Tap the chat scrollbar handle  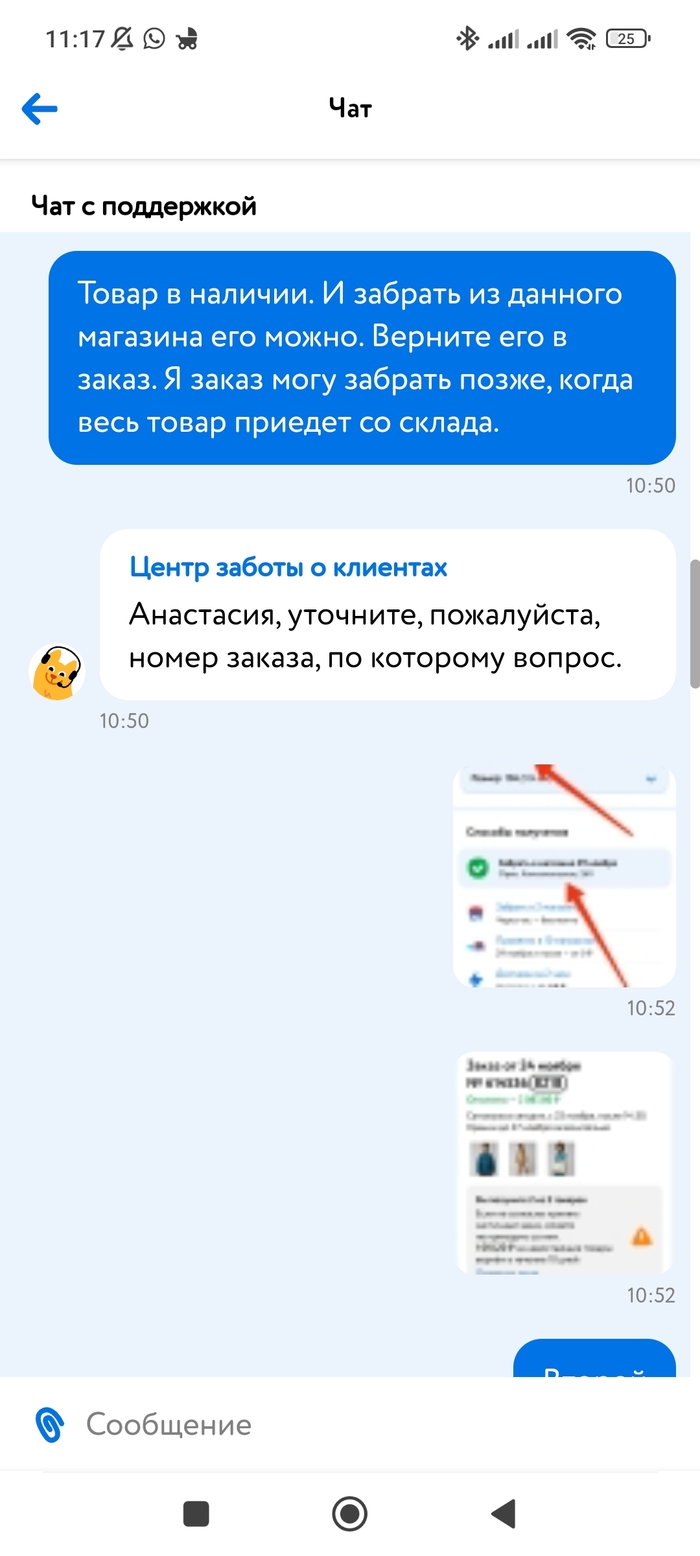click(x=695, y=623)
